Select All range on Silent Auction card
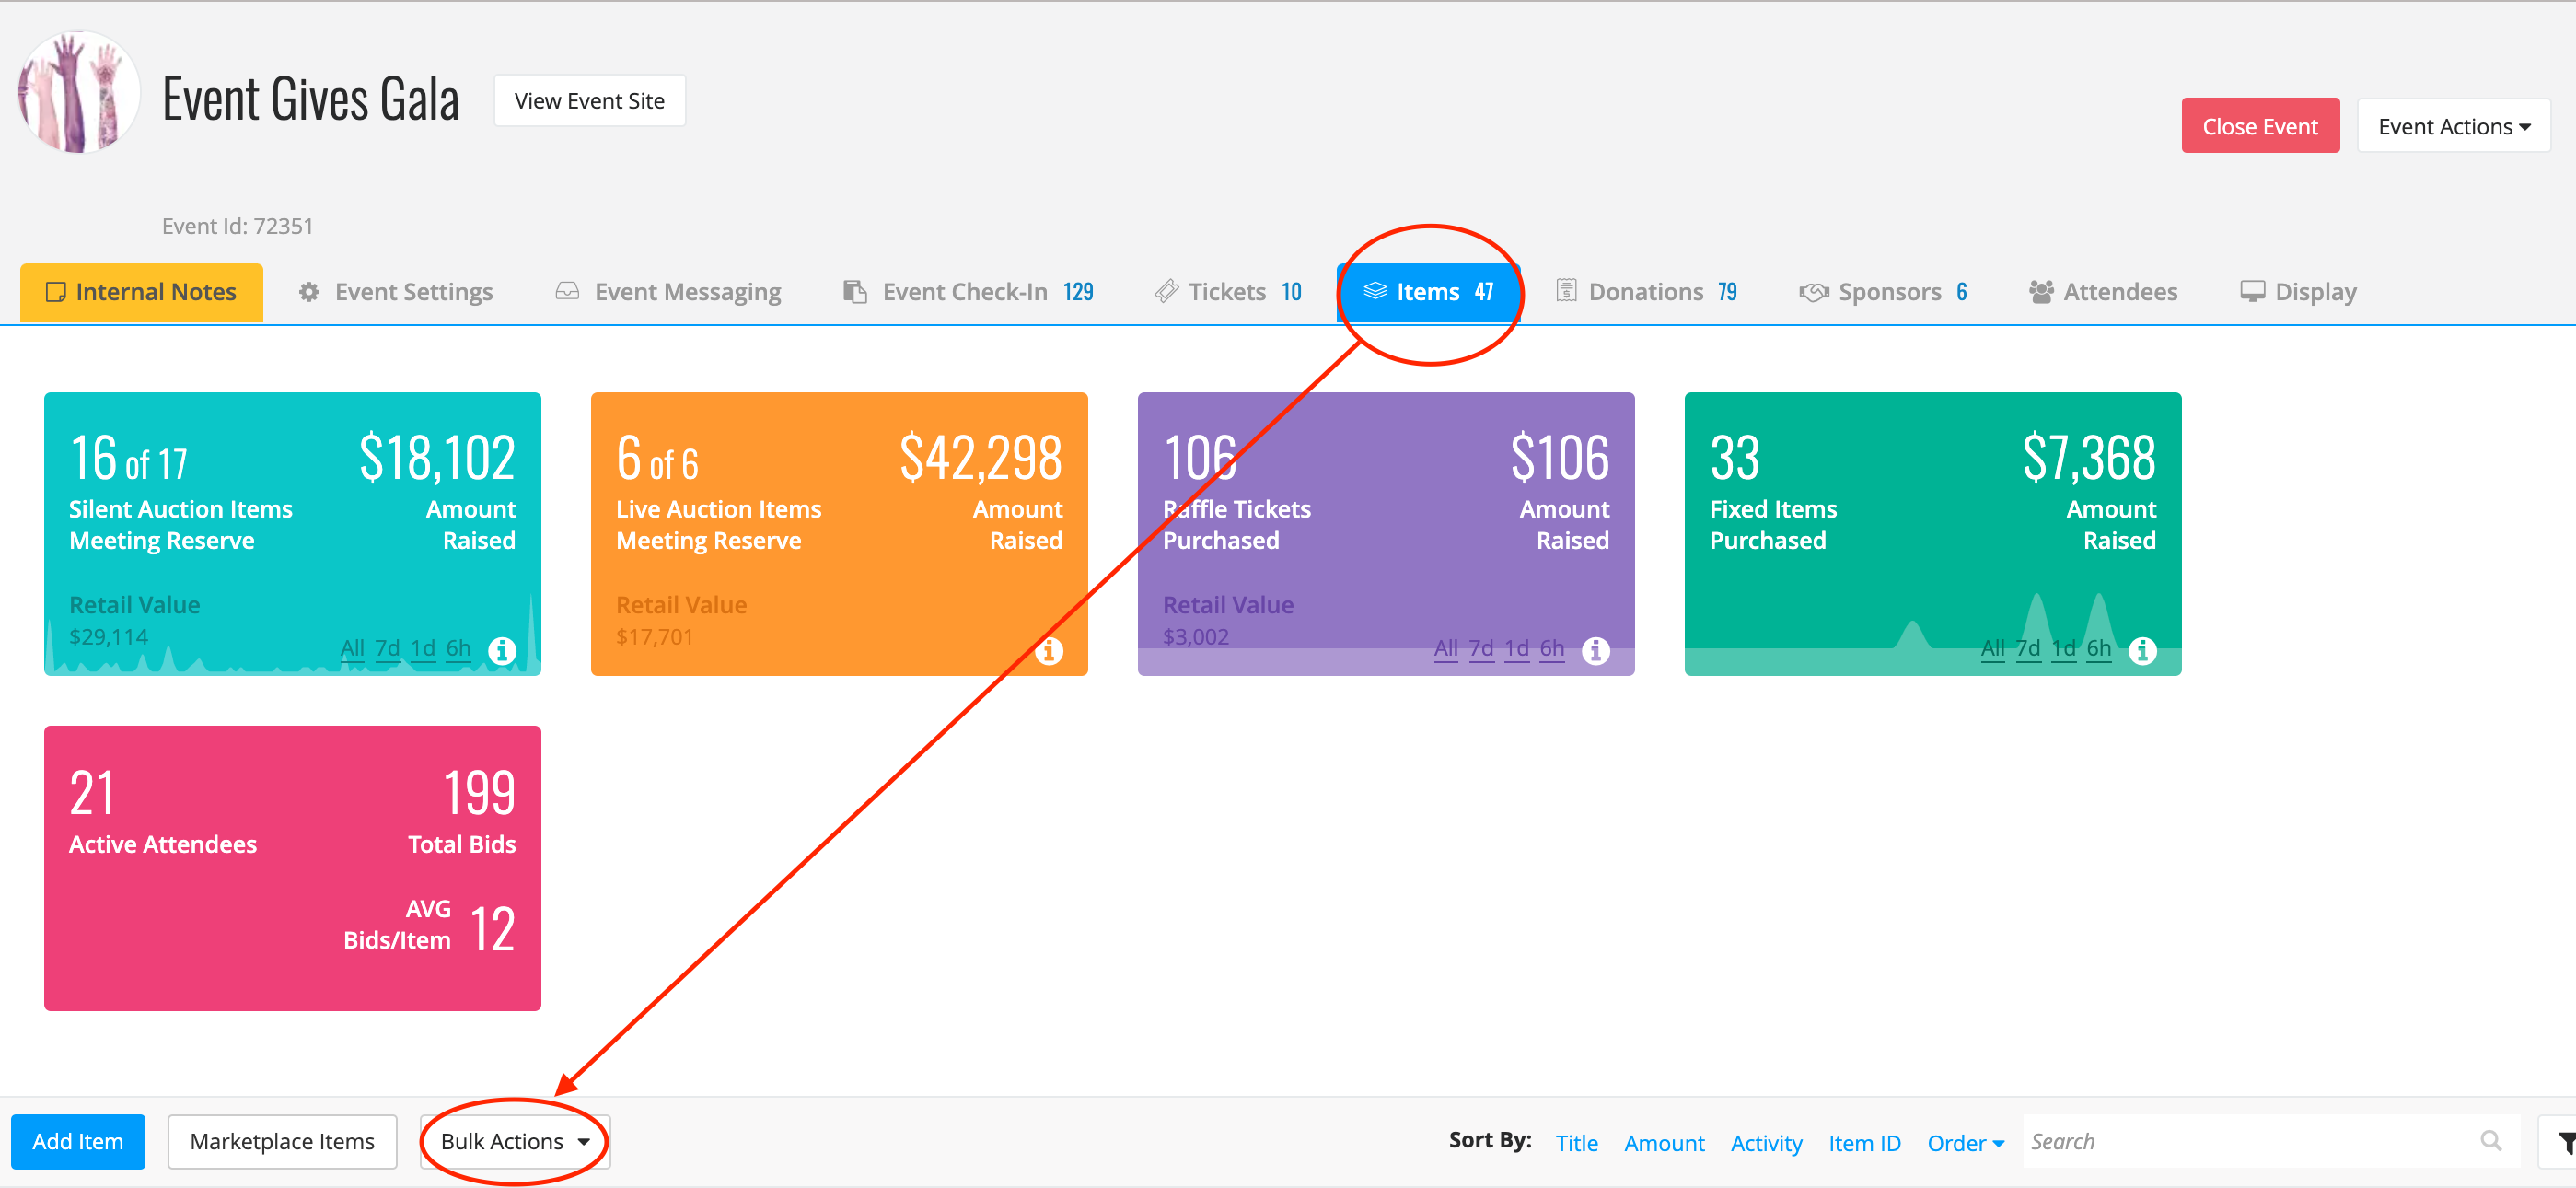 (353, 648)
